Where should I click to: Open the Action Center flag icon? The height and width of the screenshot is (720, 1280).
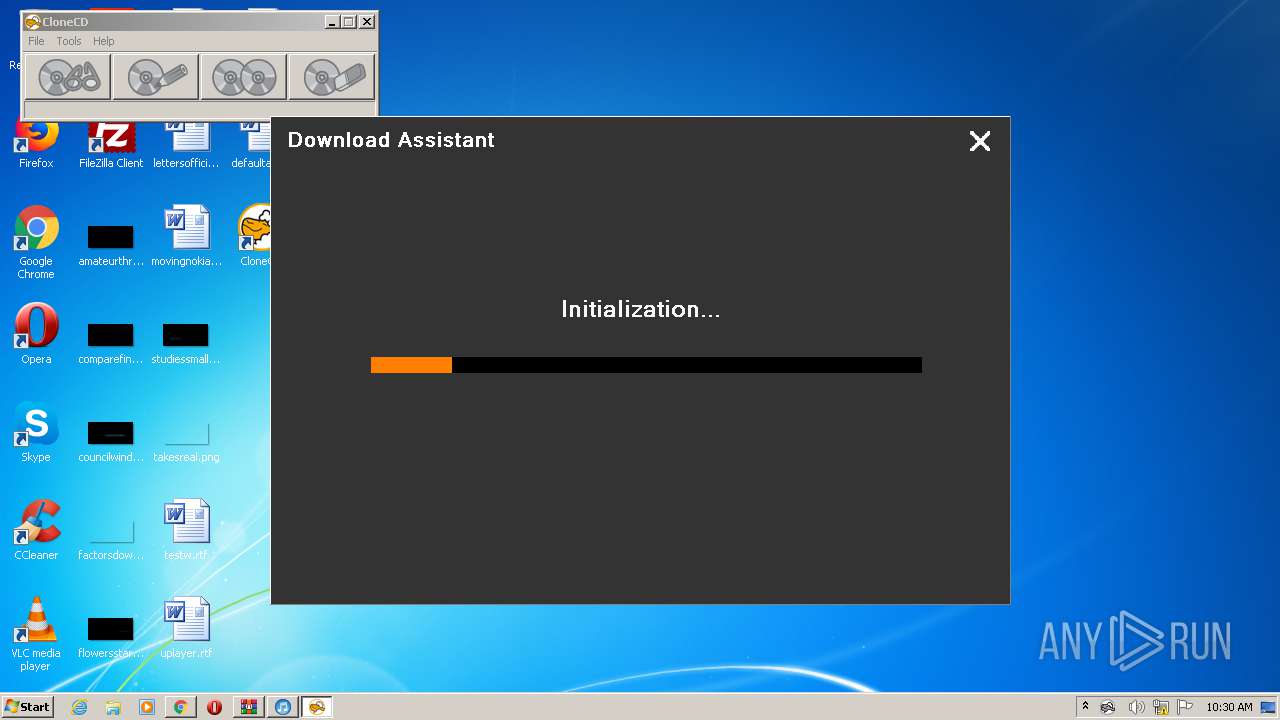point(1185,707)
